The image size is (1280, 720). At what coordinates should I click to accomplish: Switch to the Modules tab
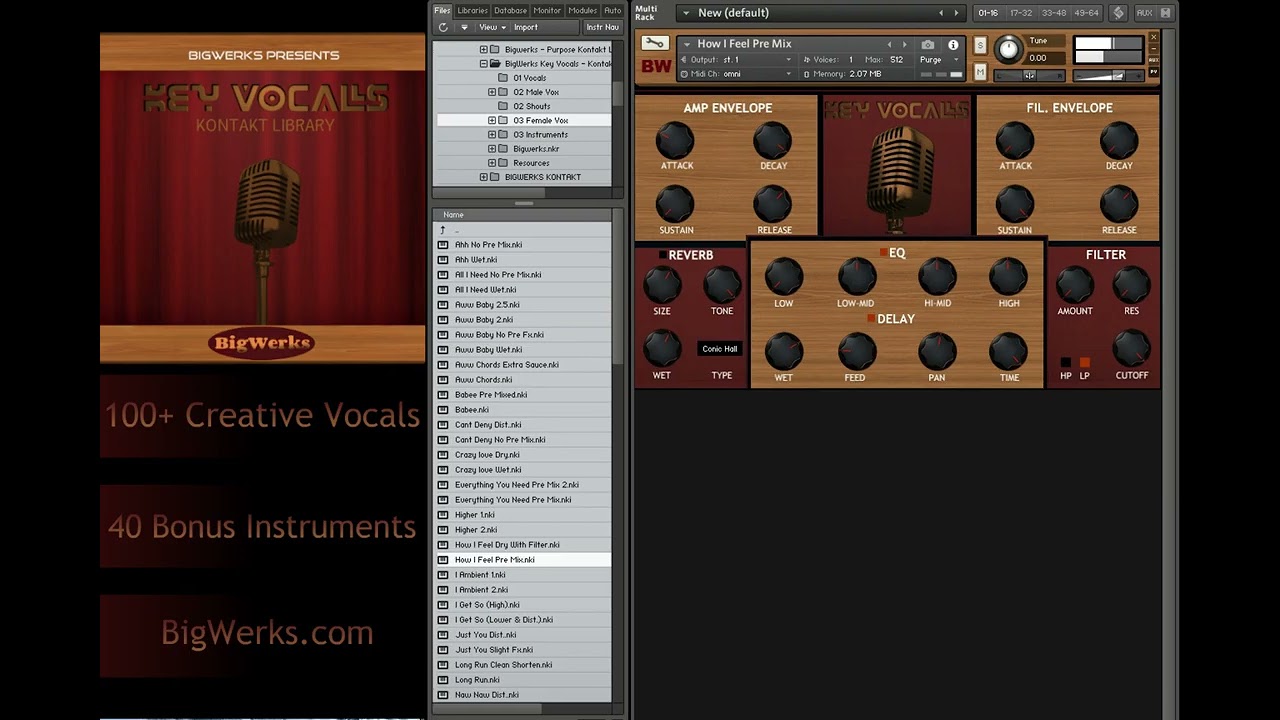582,11
